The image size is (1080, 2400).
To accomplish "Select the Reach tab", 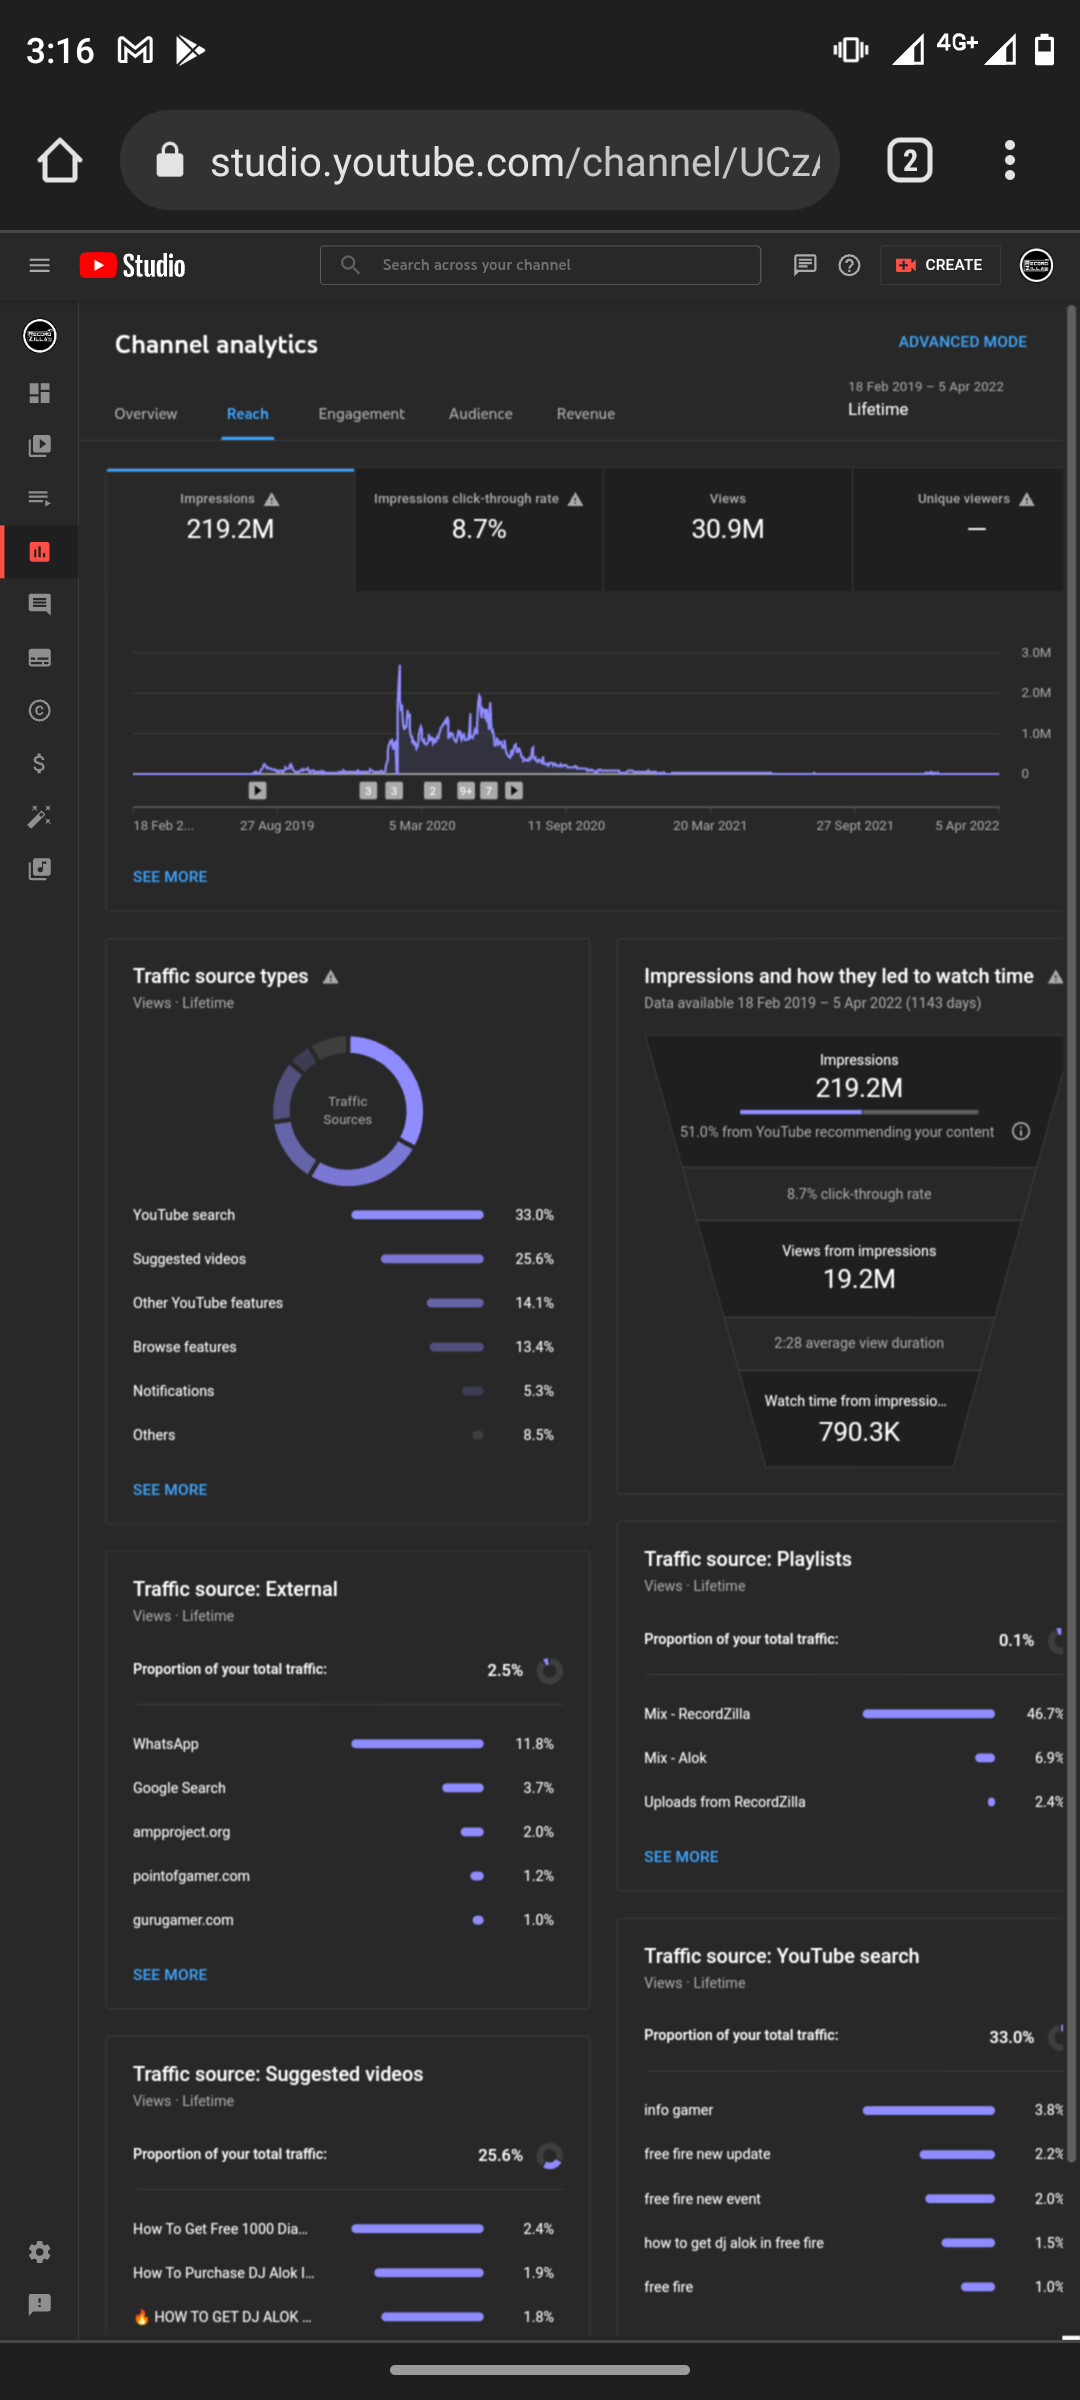I will (247, 414).
